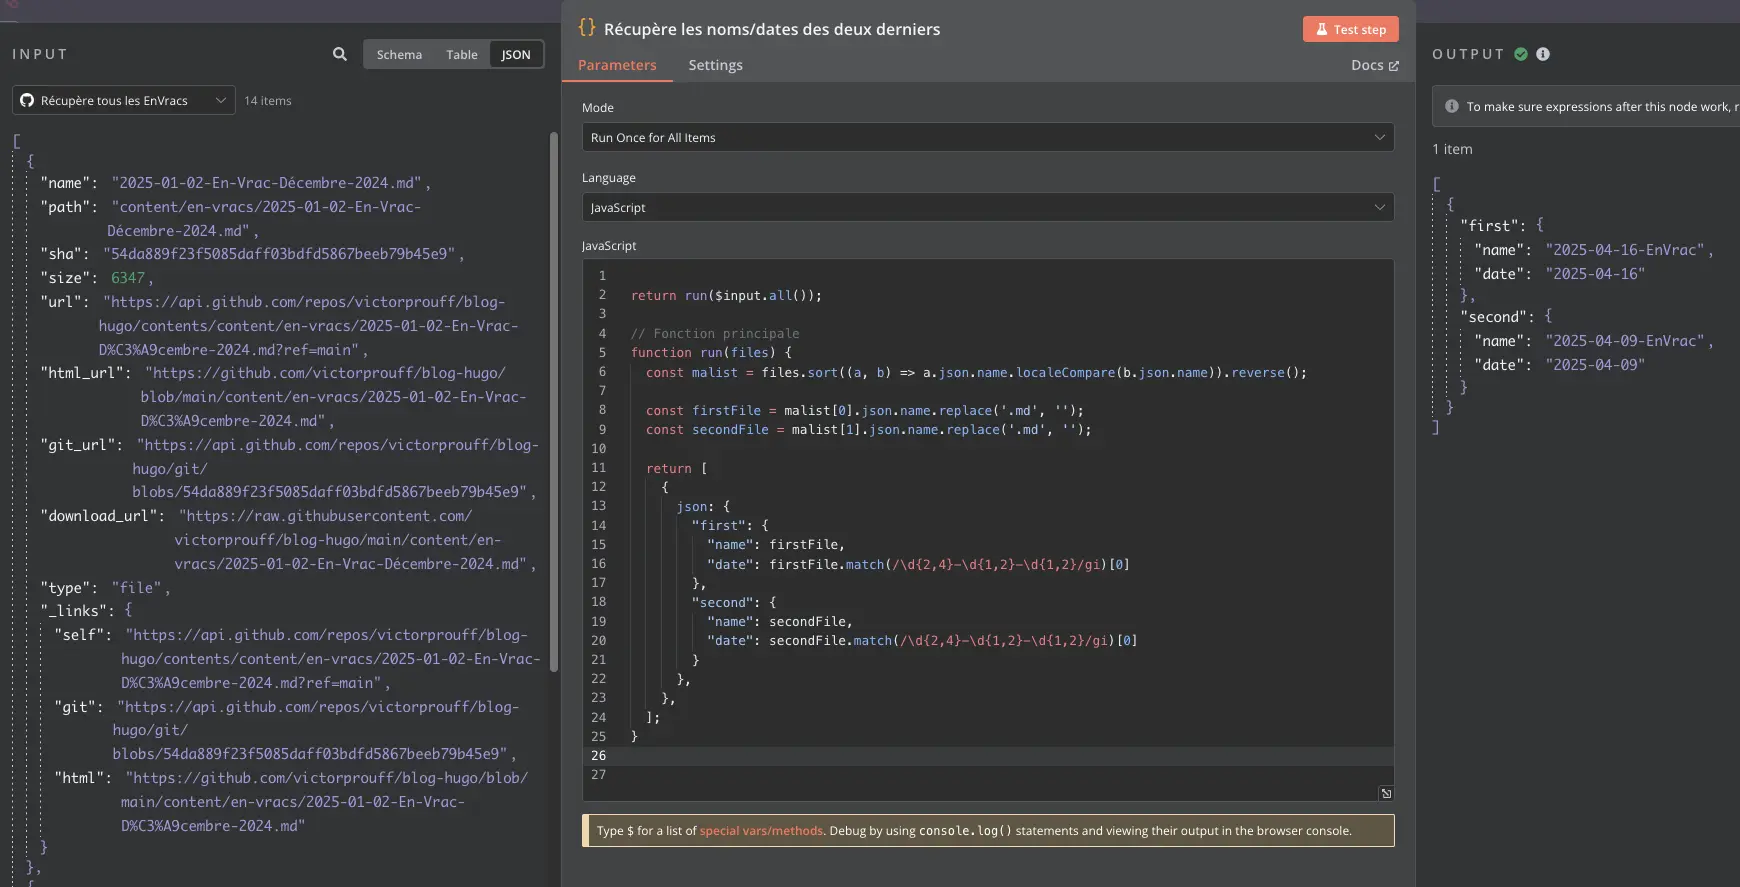Click code line return run($input.all());
Image resolution: width=1740 pixels, height=887 pixels.
[x=726, y=296]
